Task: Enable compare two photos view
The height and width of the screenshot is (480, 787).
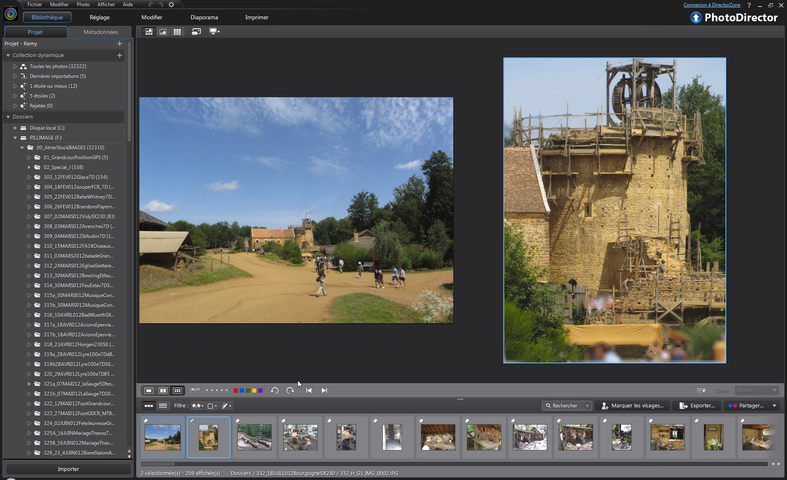Action: (x=163, y=390)
